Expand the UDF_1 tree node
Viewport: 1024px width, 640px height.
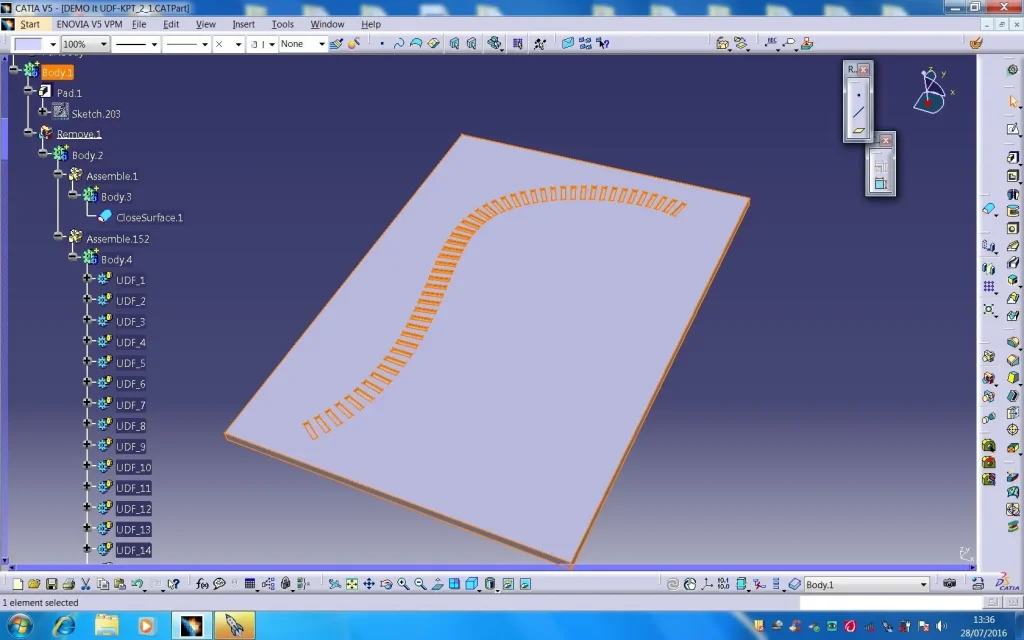click(87, 280)
